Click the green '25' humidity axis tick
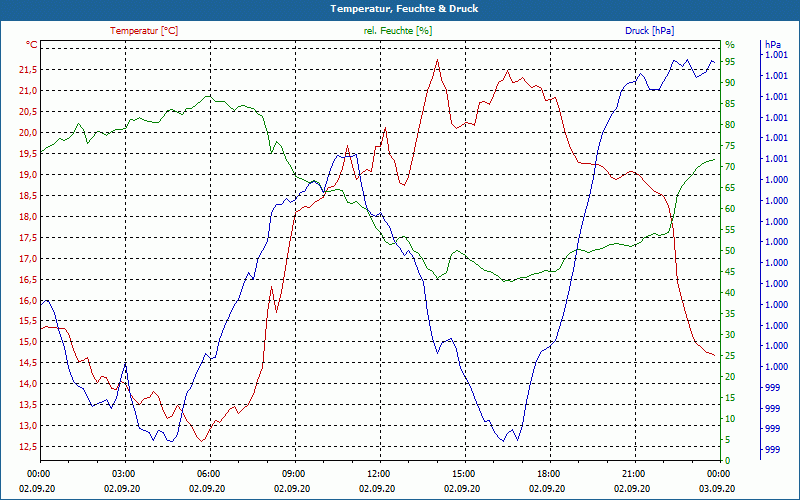The image size is (800, 500). pyautogui.click(x=730, y=356)
